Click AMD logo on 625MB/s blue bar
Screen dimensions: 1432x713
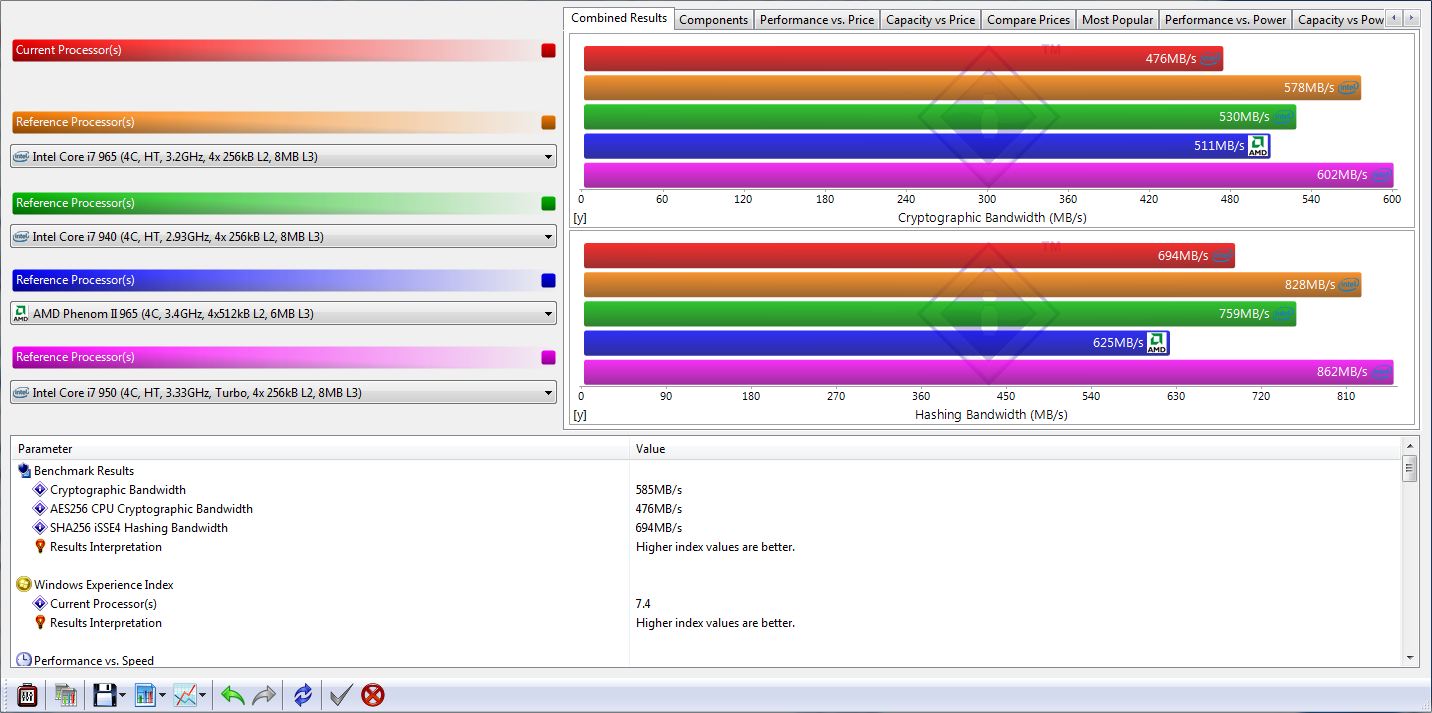pos(1157,343)
